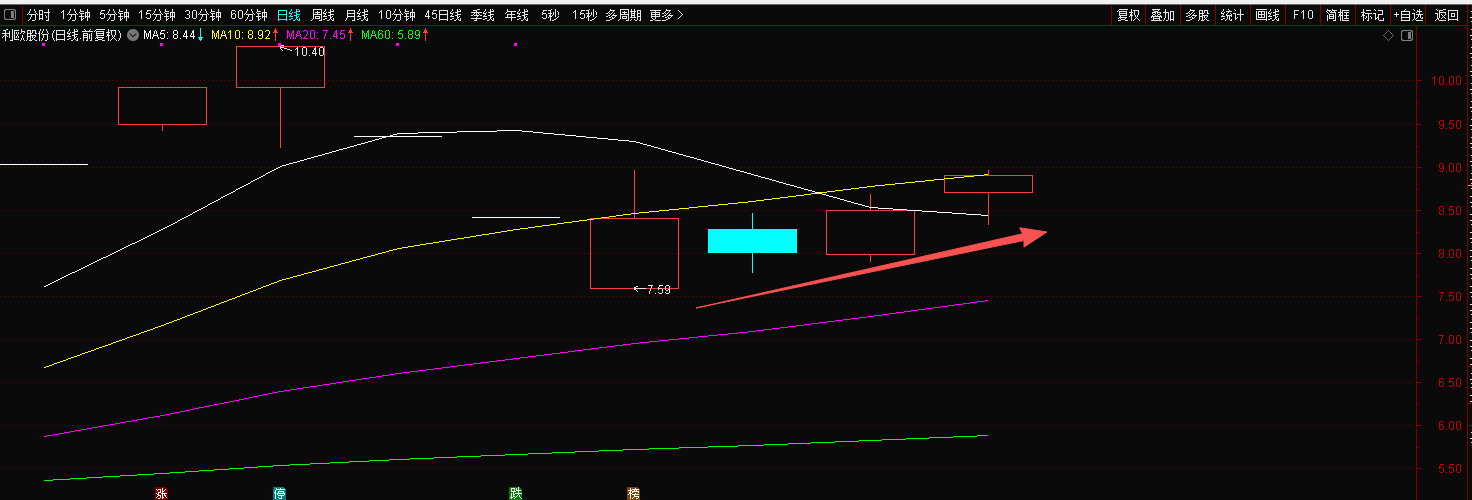1472x500 pixels.
Task: Click the diamond marker icon in chart corner
Action: pyautogui.click(x=1388, y=36)
